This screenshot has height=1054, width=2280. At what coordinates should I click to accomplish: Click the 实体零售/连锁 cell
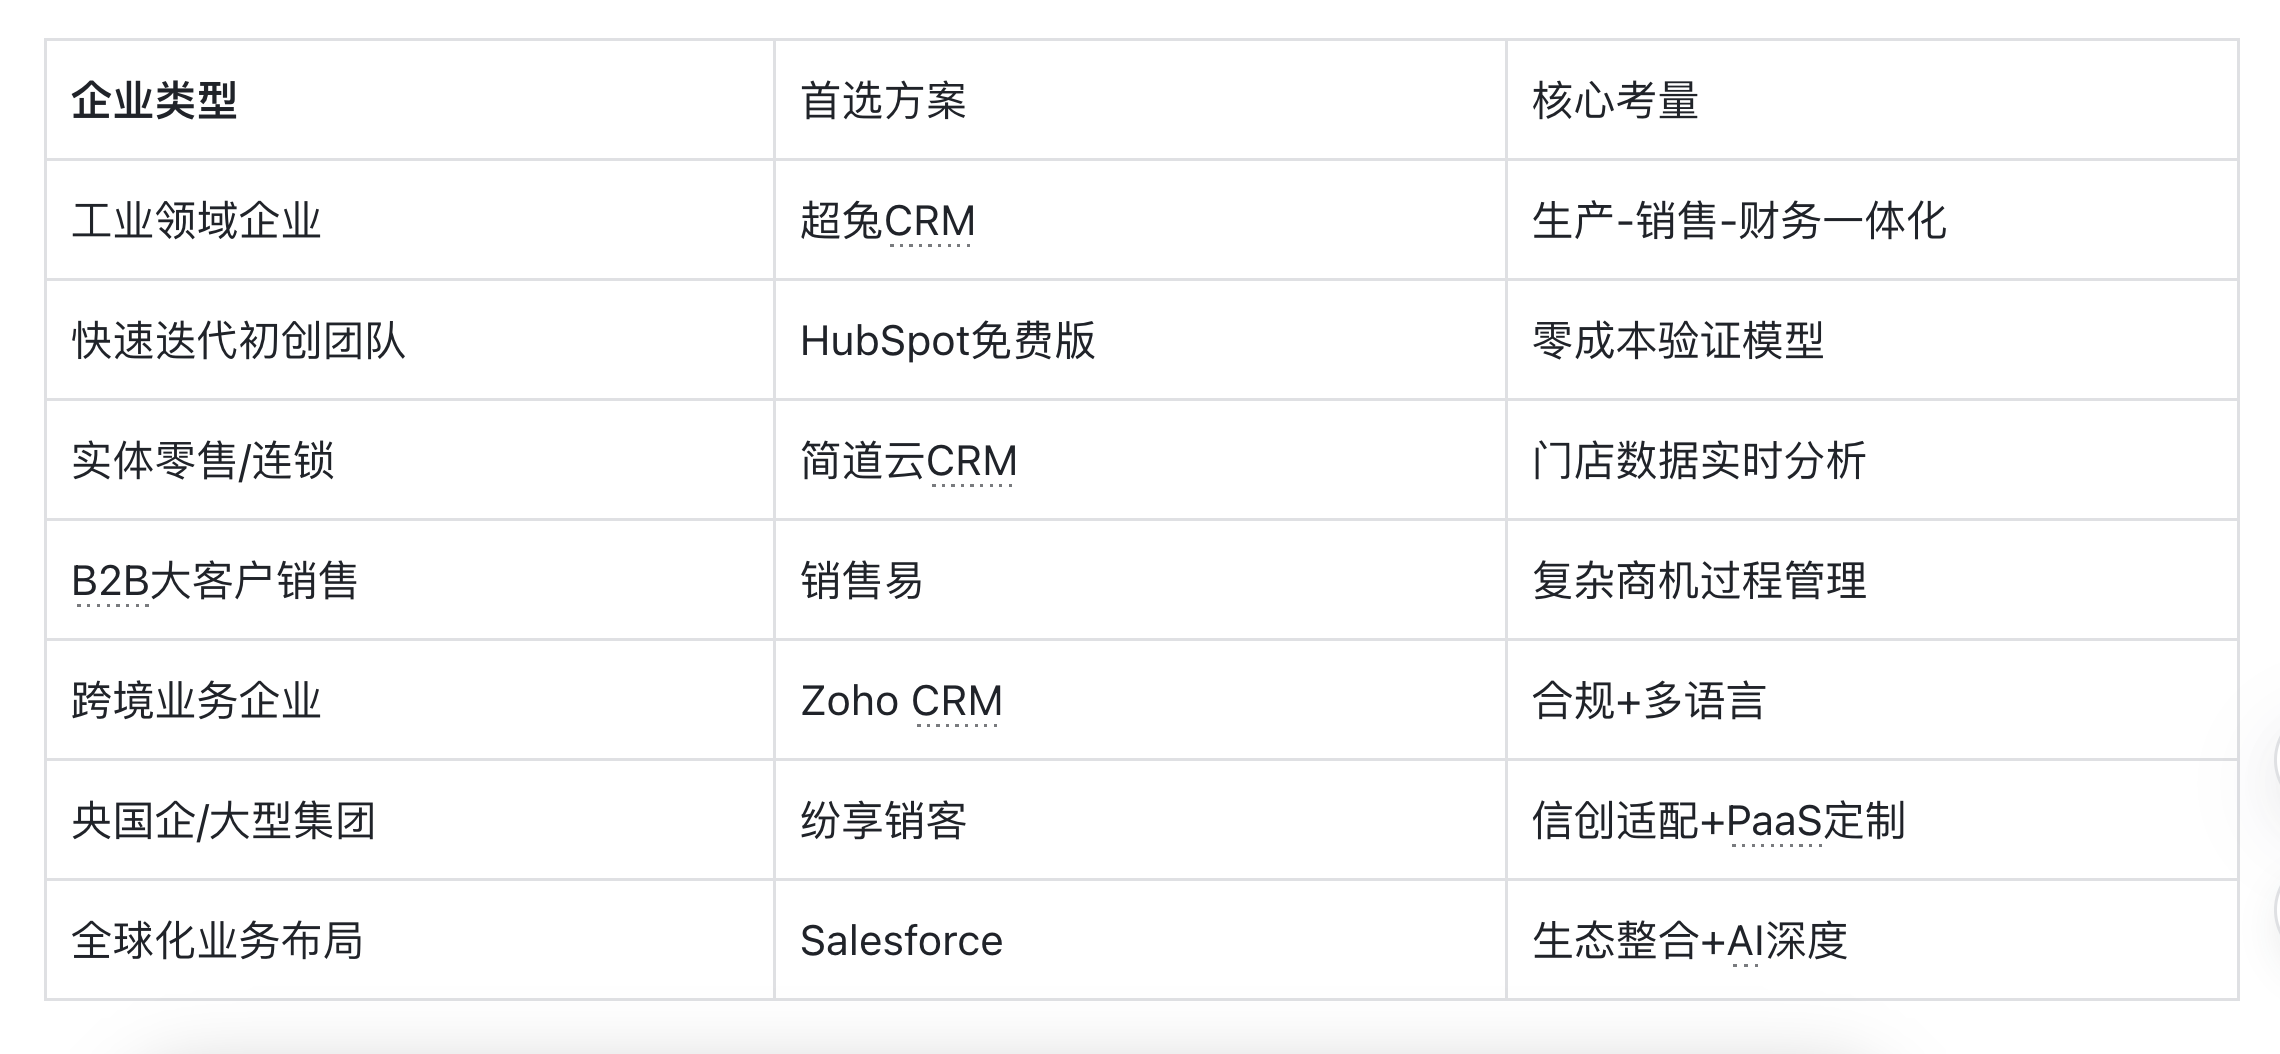pyautogui.click(x=203, y=461)
